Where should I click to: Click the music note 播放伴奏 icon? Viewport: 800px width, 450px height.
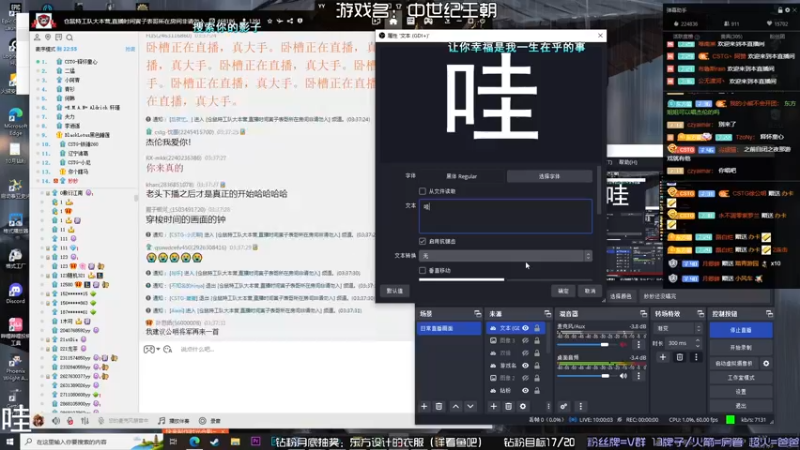click(x=161, y=420)
